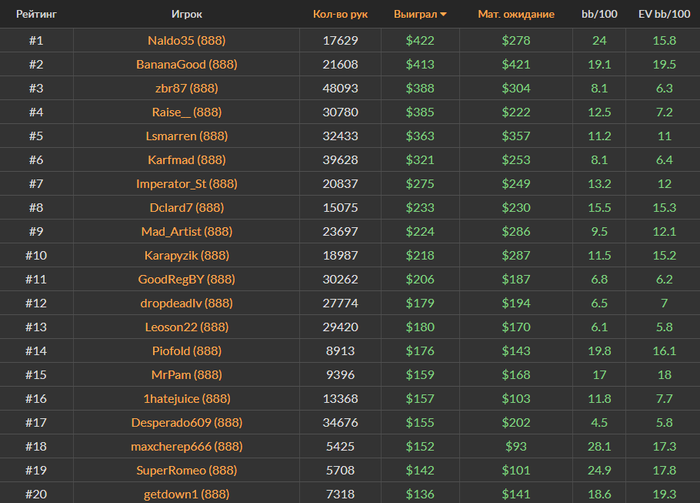Select expectation value $278
The image size is (700, 503).
(x=516, y=41)
